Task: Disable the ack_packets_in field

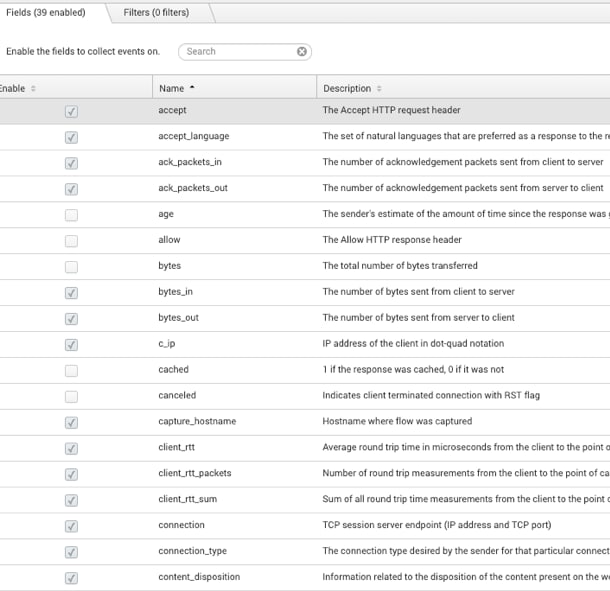Action: pyautogui.click(x=71, y=163)
